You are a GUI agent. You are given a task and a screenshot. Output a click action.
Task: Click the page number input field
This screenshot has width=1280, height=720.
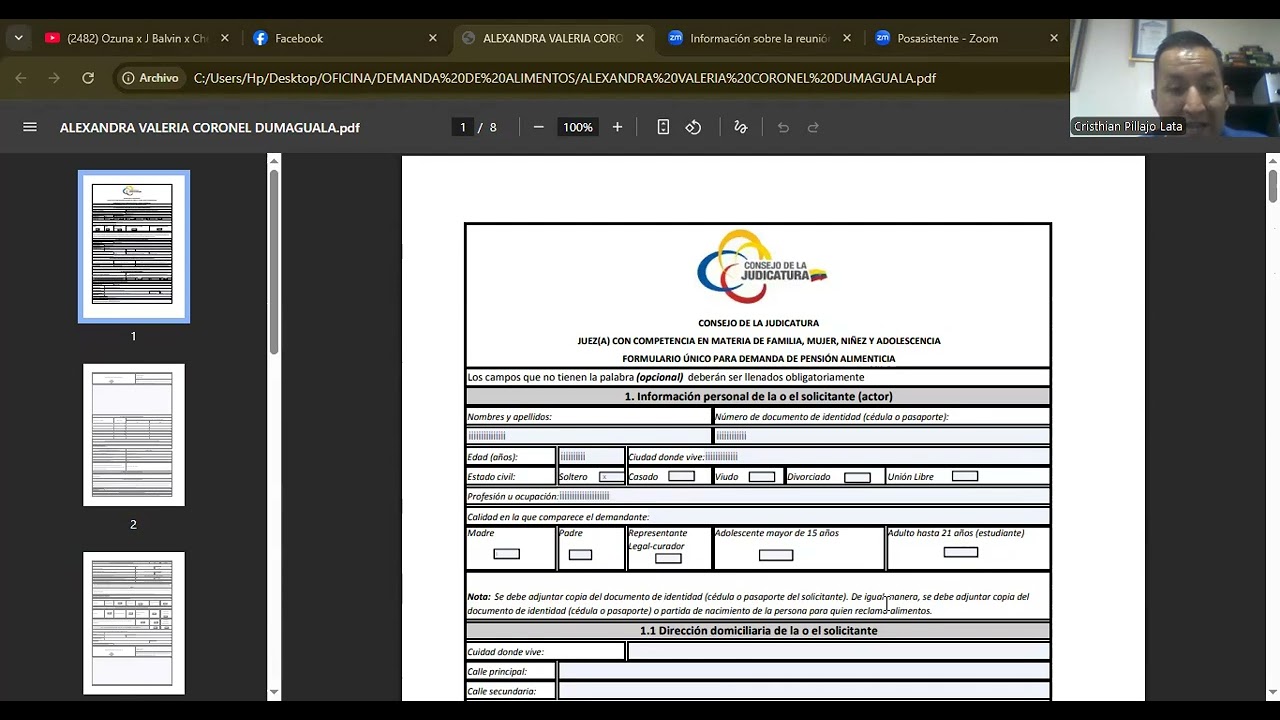click(462, 127)
